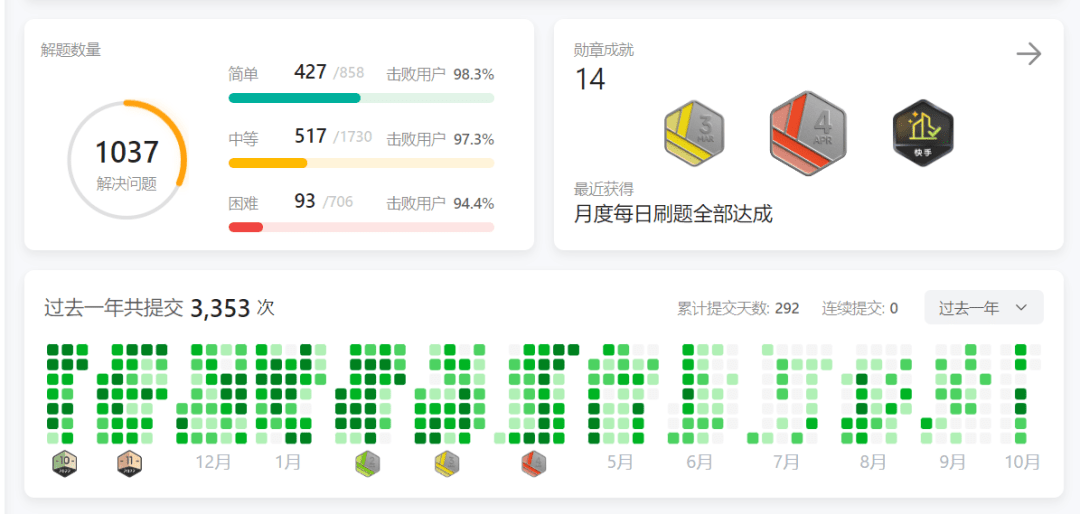Expand the 过去一年 time range dropdown
The image size is (1080, 514).
pos(983,308)
